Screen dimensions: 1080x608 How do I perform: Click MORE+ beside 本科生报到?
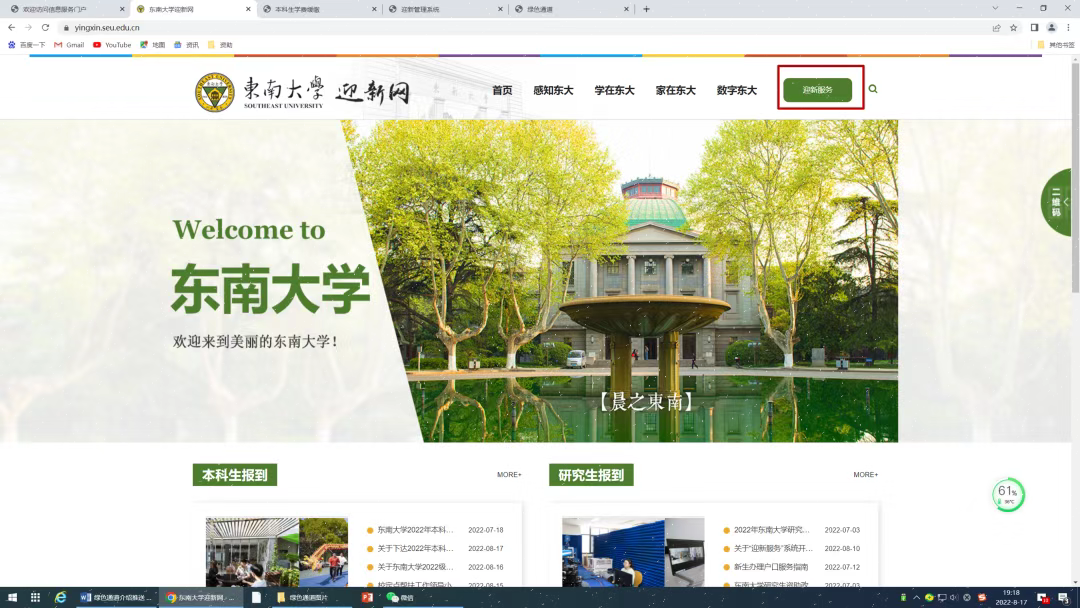point(509,474)
